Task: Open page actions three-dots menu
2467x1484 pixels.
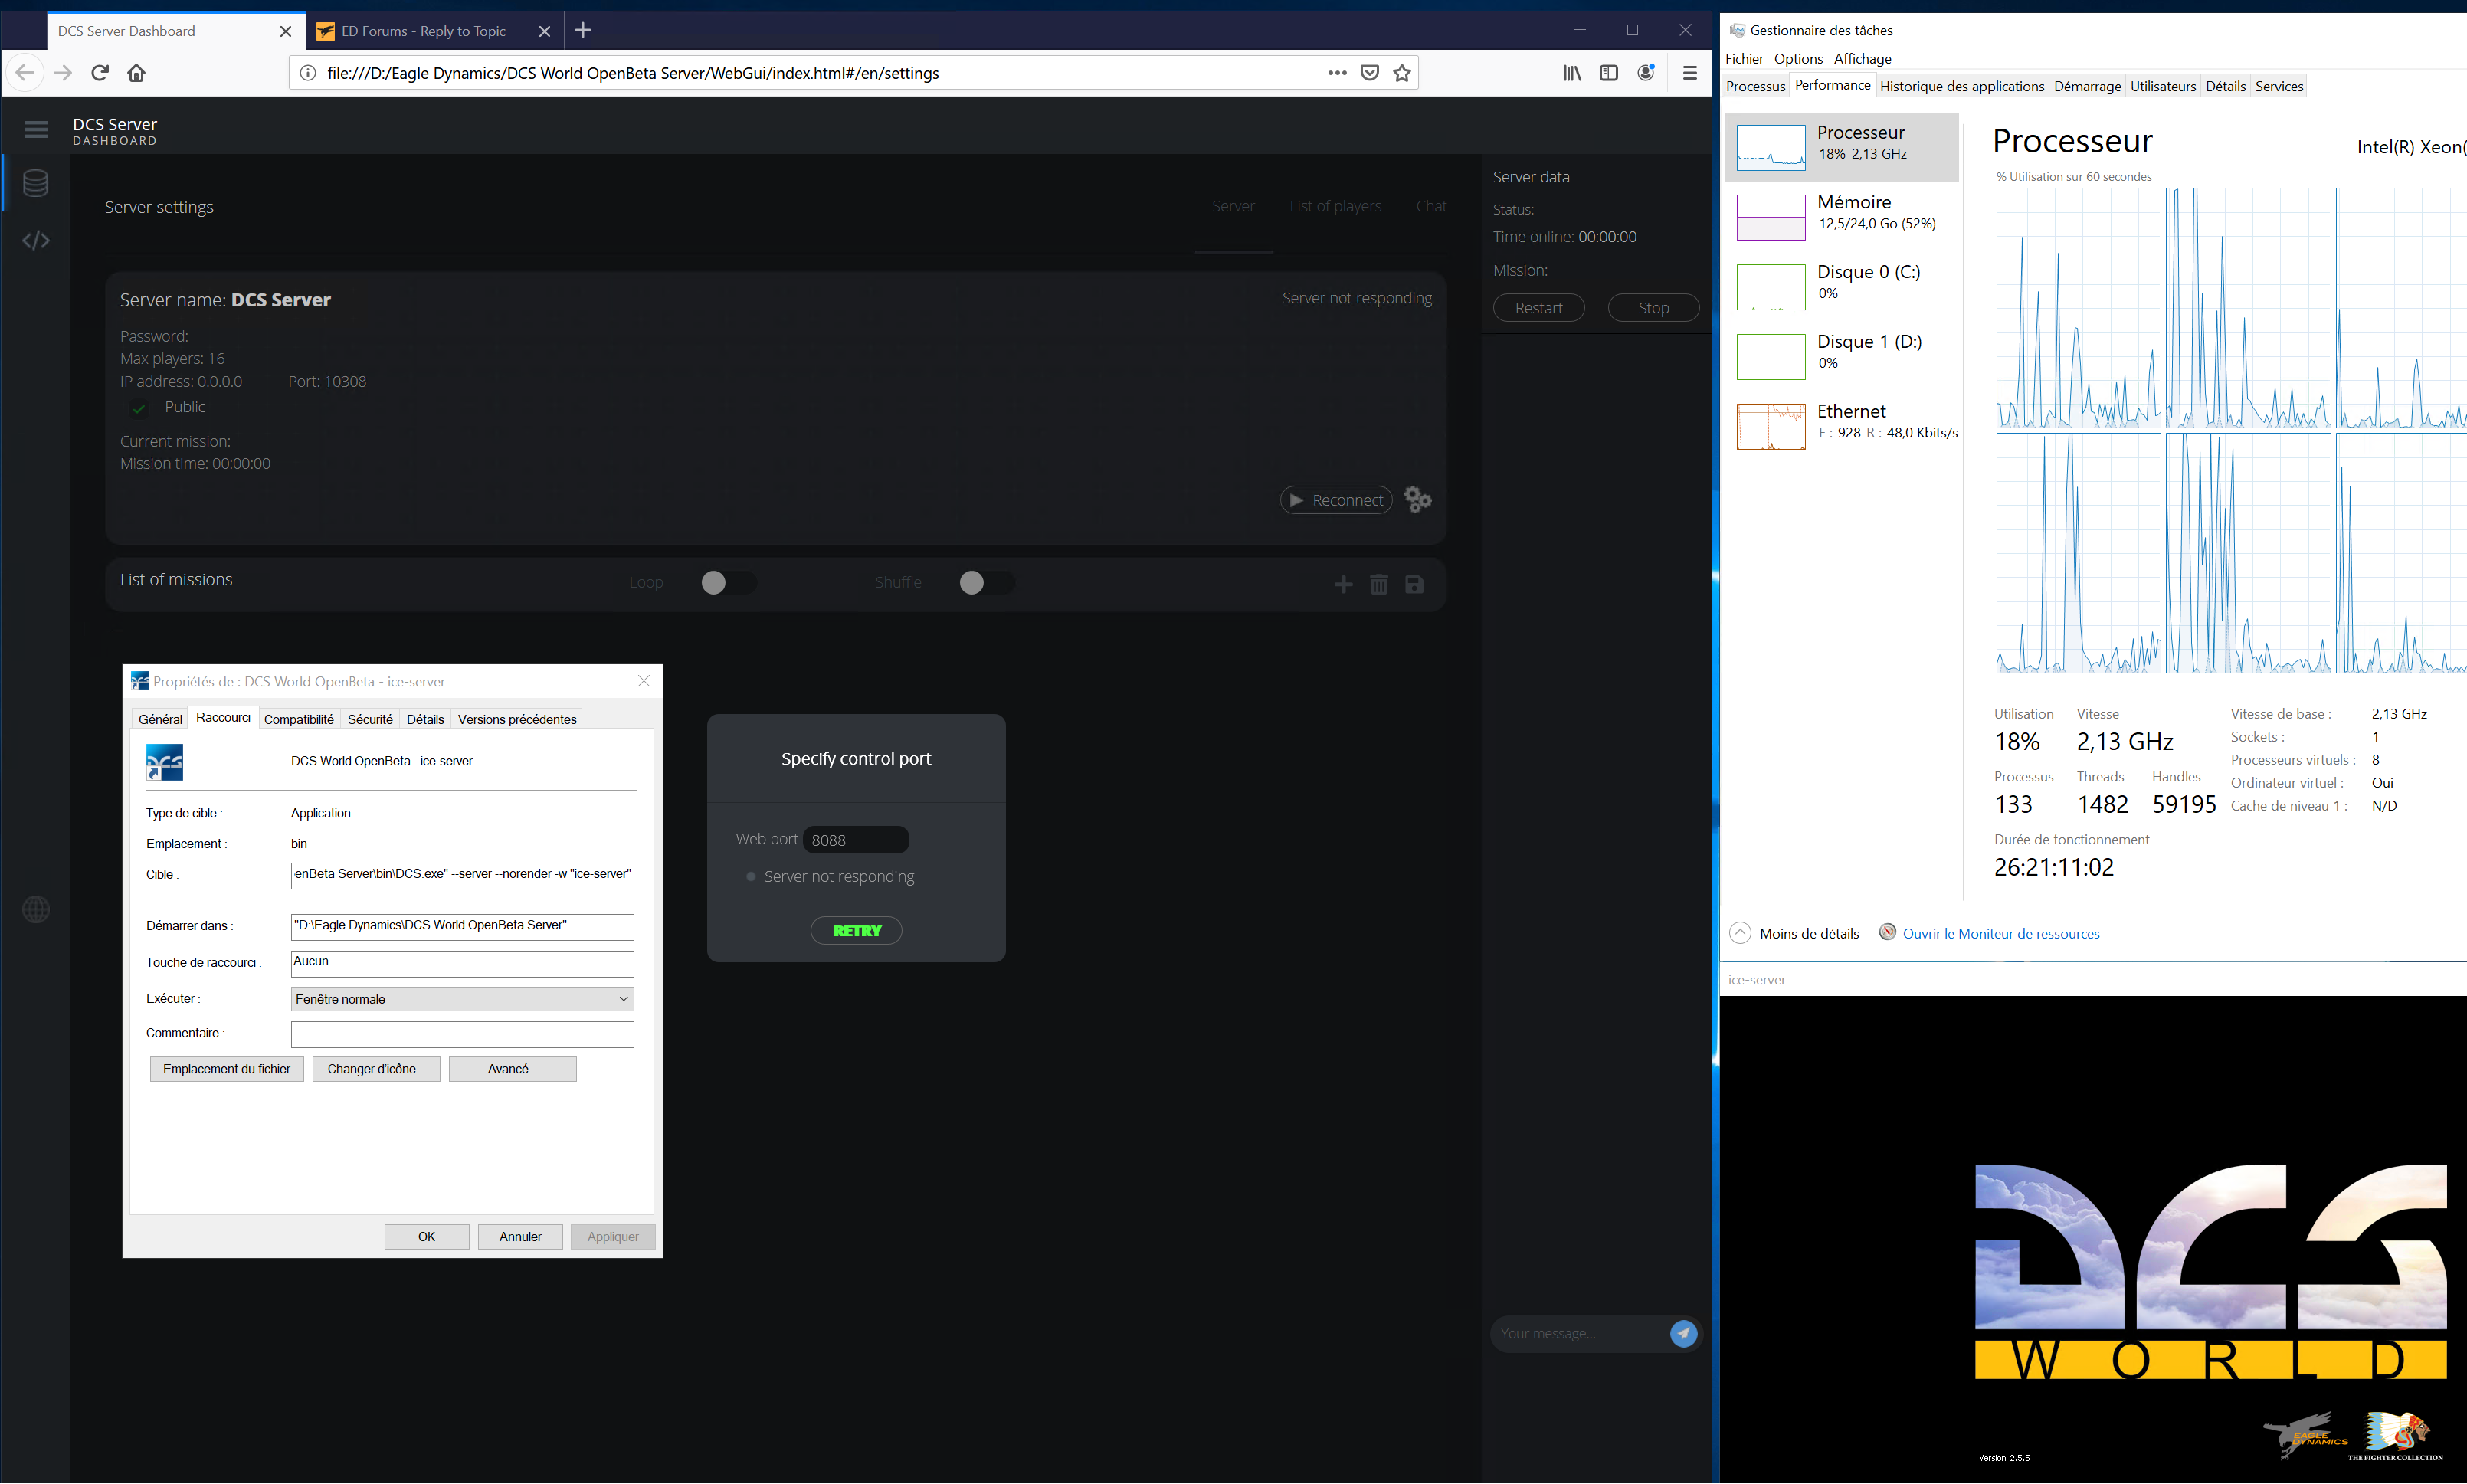Action: coord(1337,73)
